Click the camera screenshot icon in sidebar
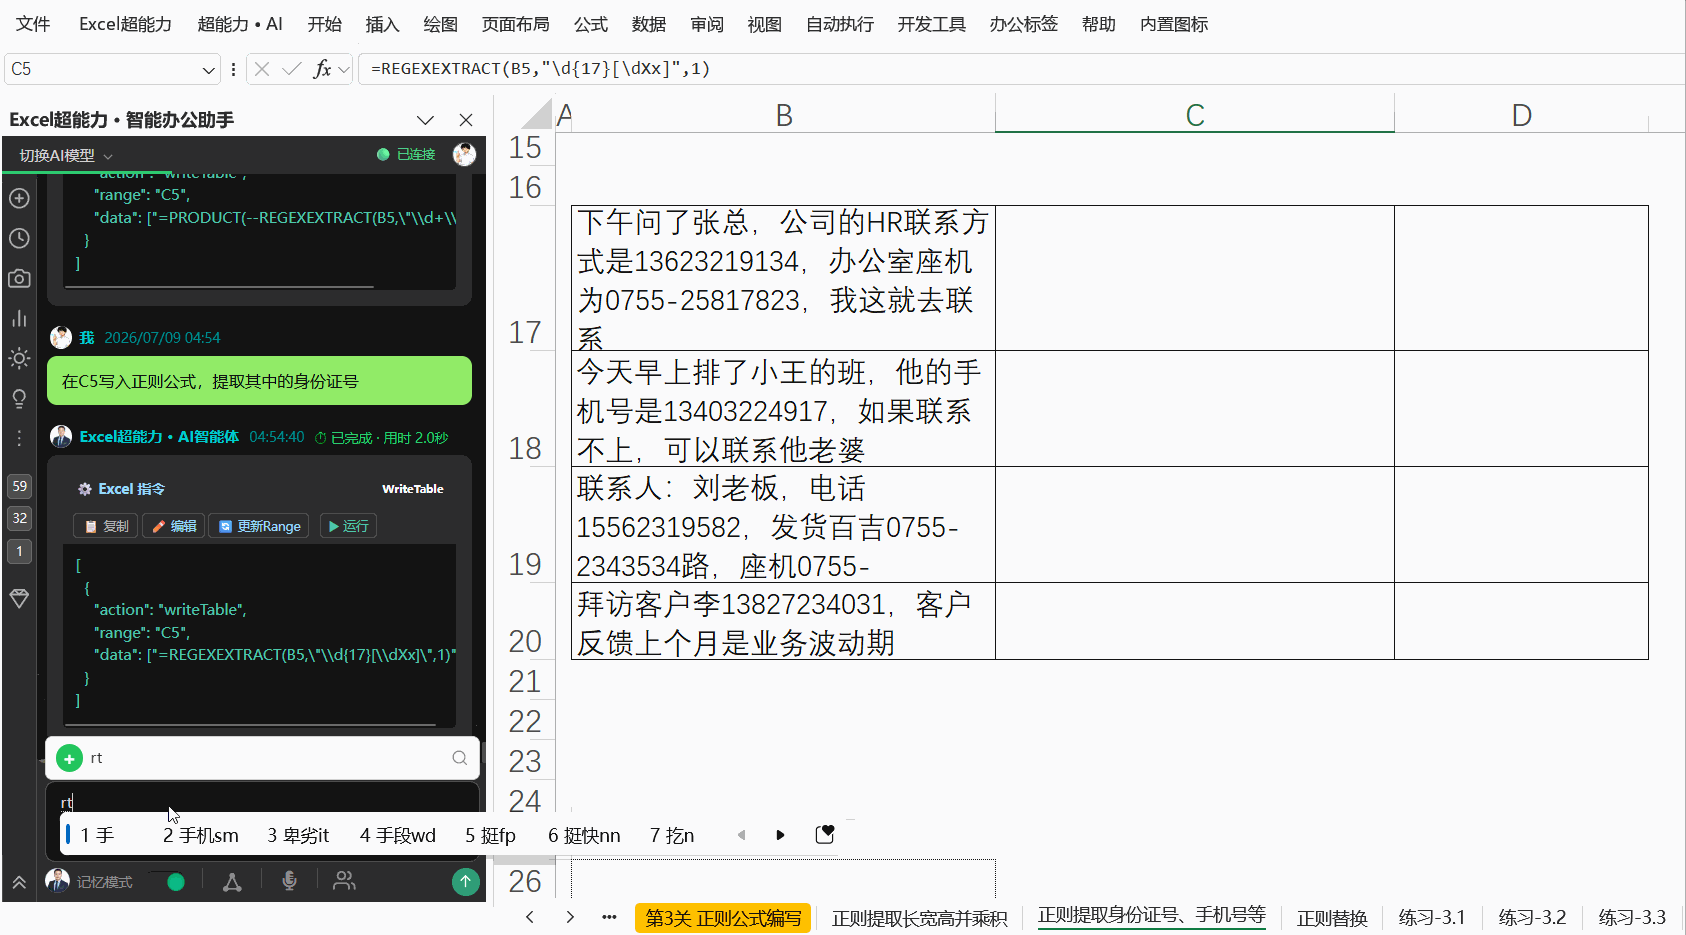1686x935 pixels. pos(19,278)
